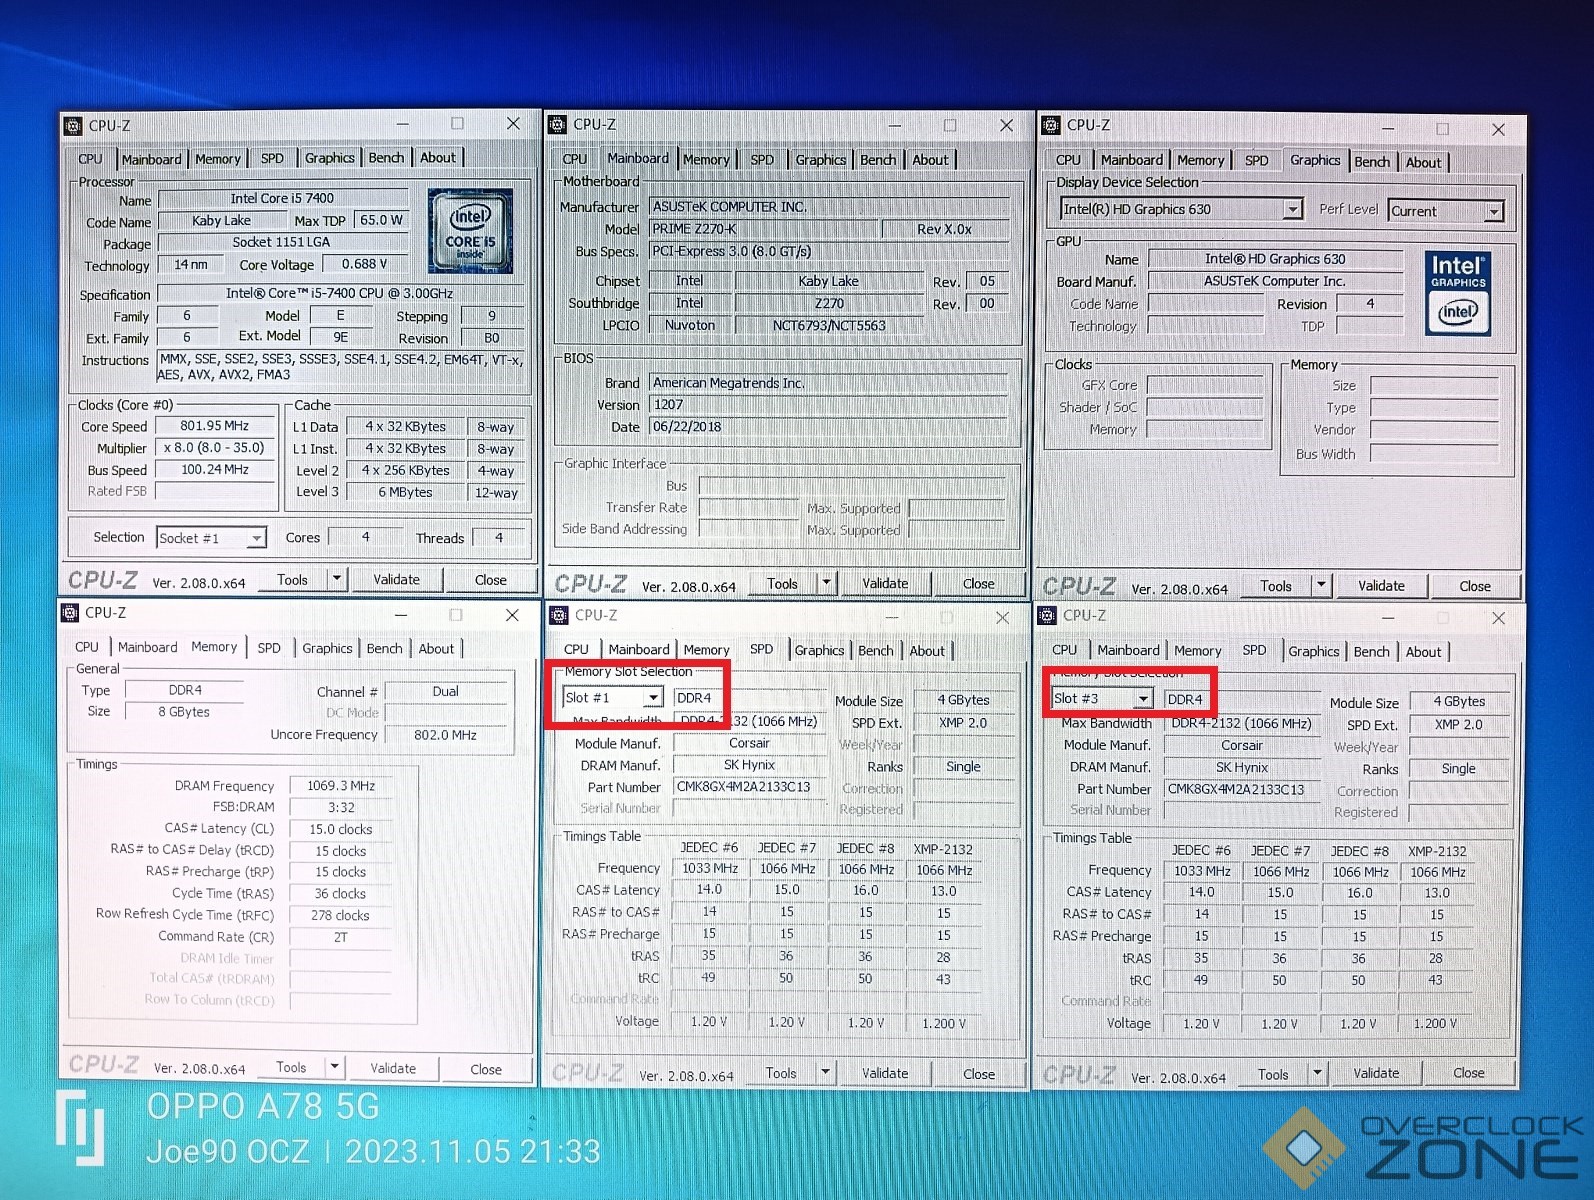Click Close button in Slot #3 SPD window
The width and height of the screenshot is (1594, 1200).
click(x=1468, y=1073)
